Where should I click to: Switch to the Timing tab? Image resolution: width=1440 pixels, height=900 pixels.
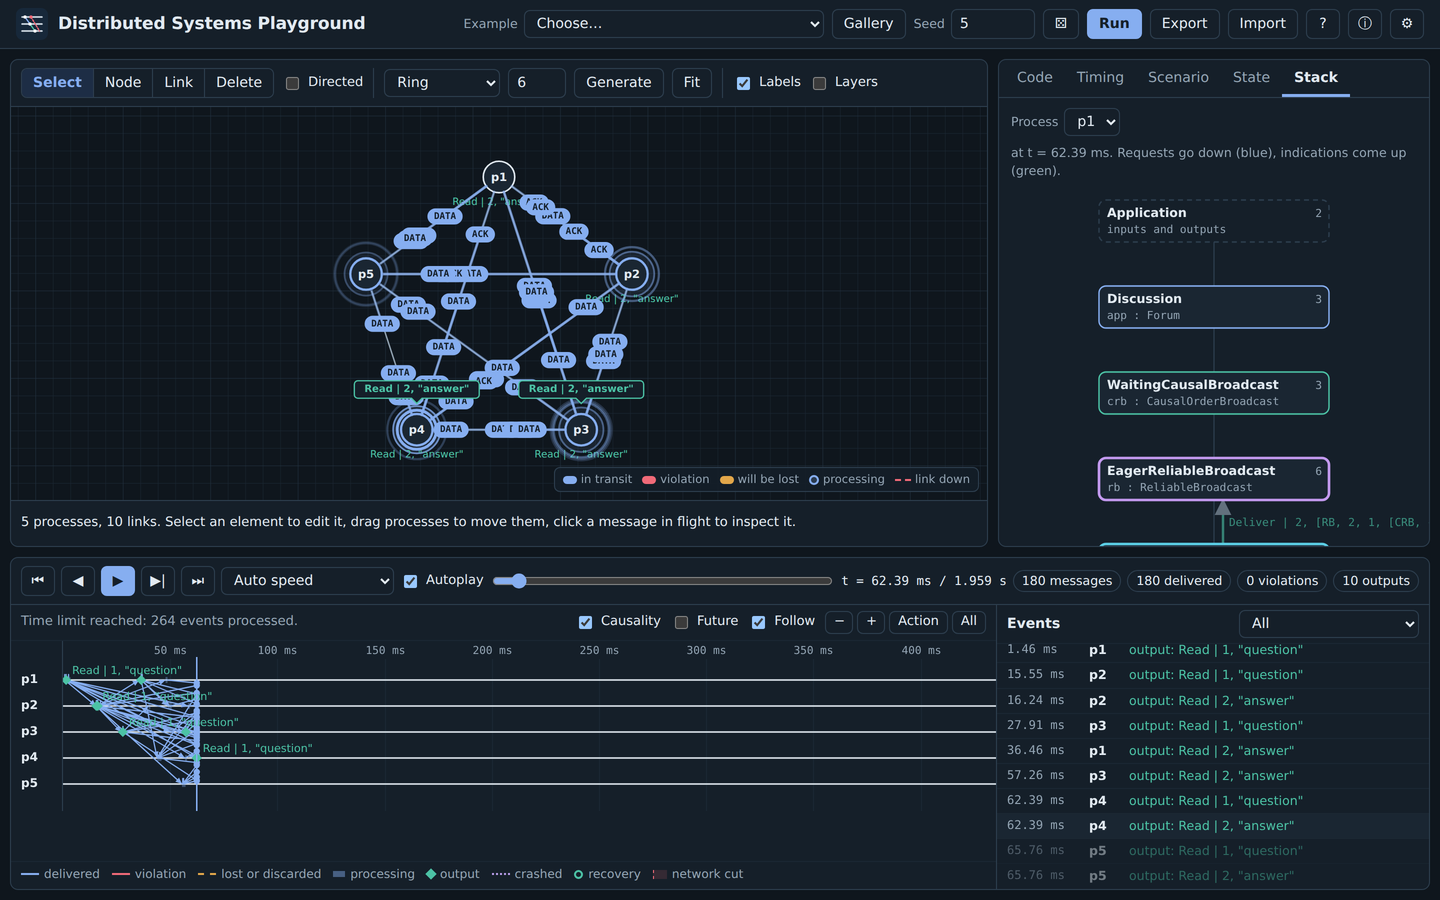click(1100, 77)
